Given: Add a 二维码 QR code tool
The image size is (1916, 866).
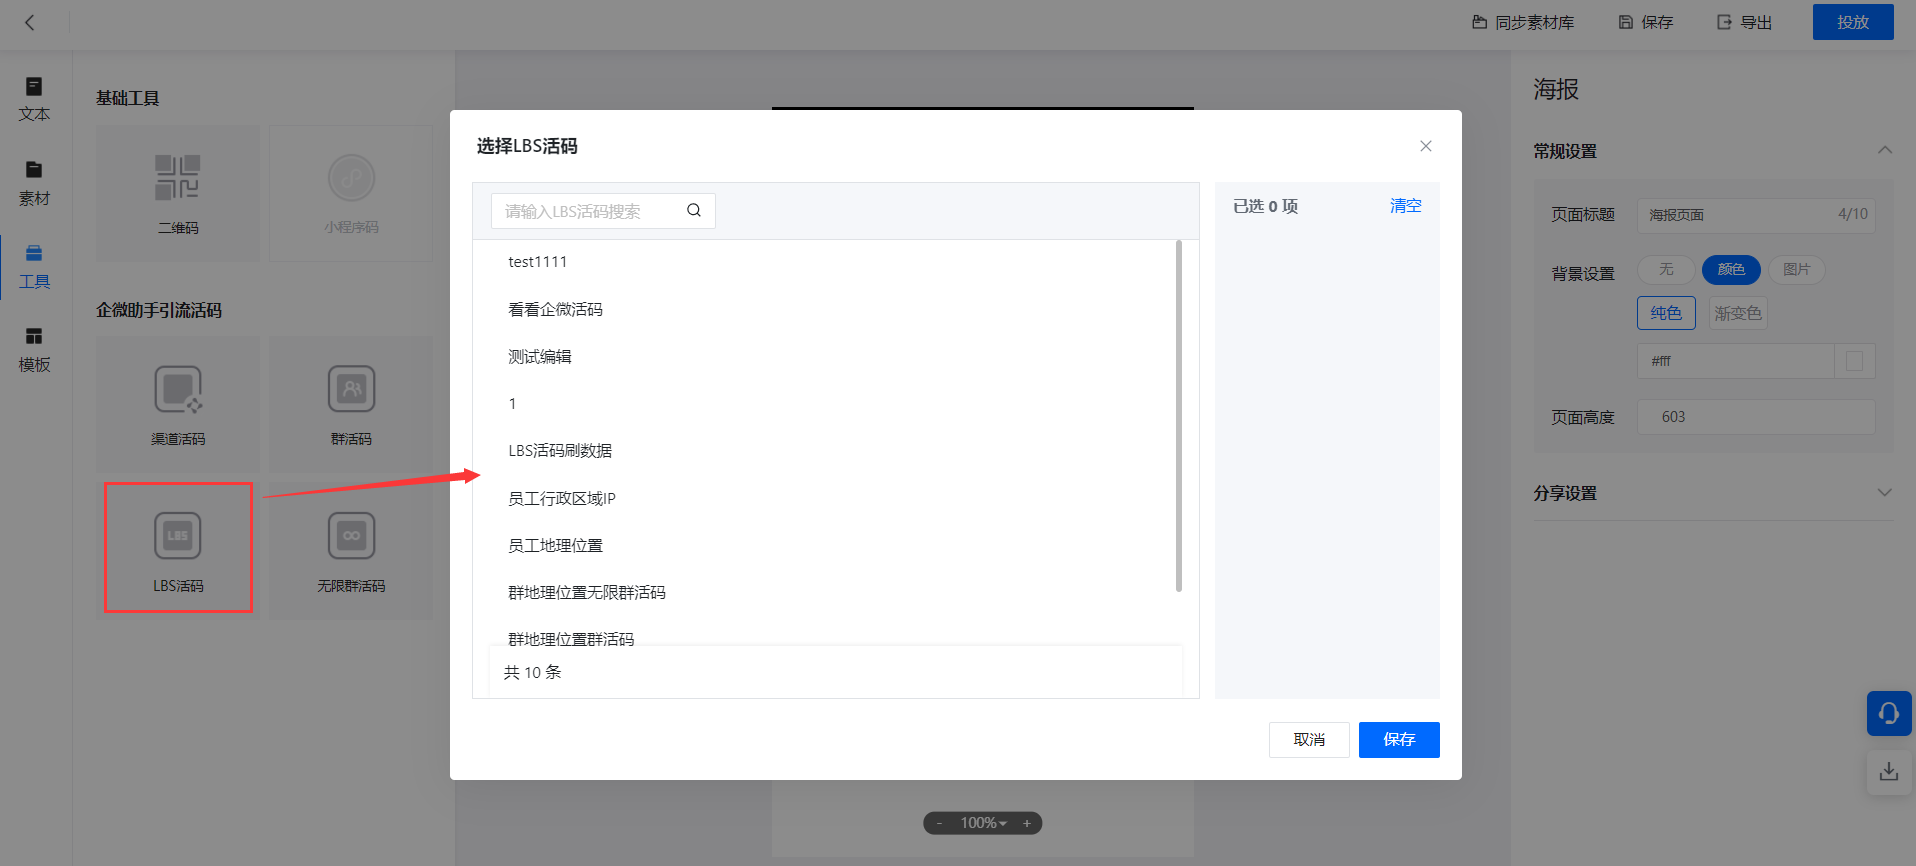Looking at the screenshot, I should [178, 194].
